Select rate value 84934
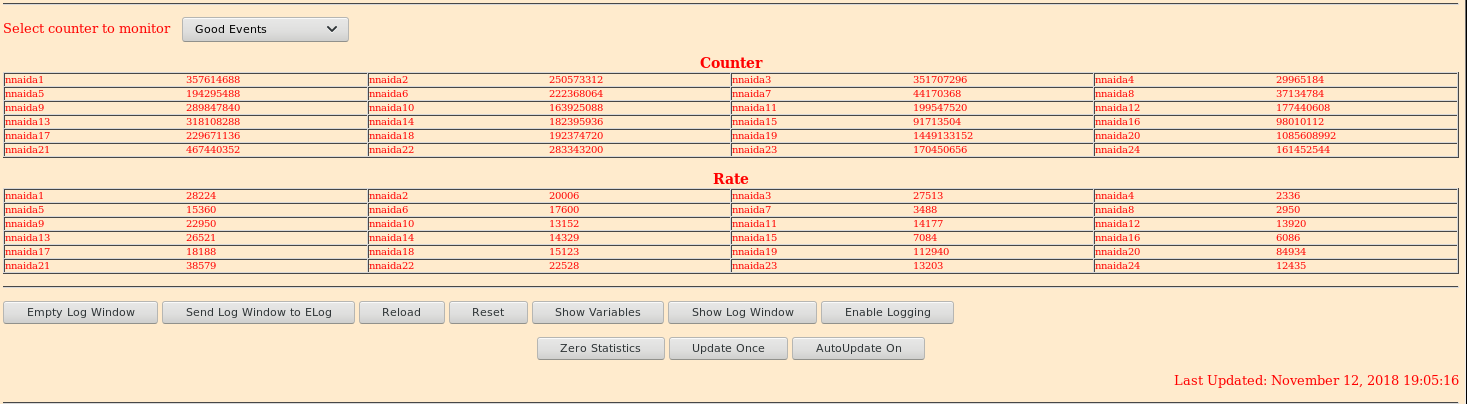Viewport: 1467px width, 404px height. coord(1291,252)
